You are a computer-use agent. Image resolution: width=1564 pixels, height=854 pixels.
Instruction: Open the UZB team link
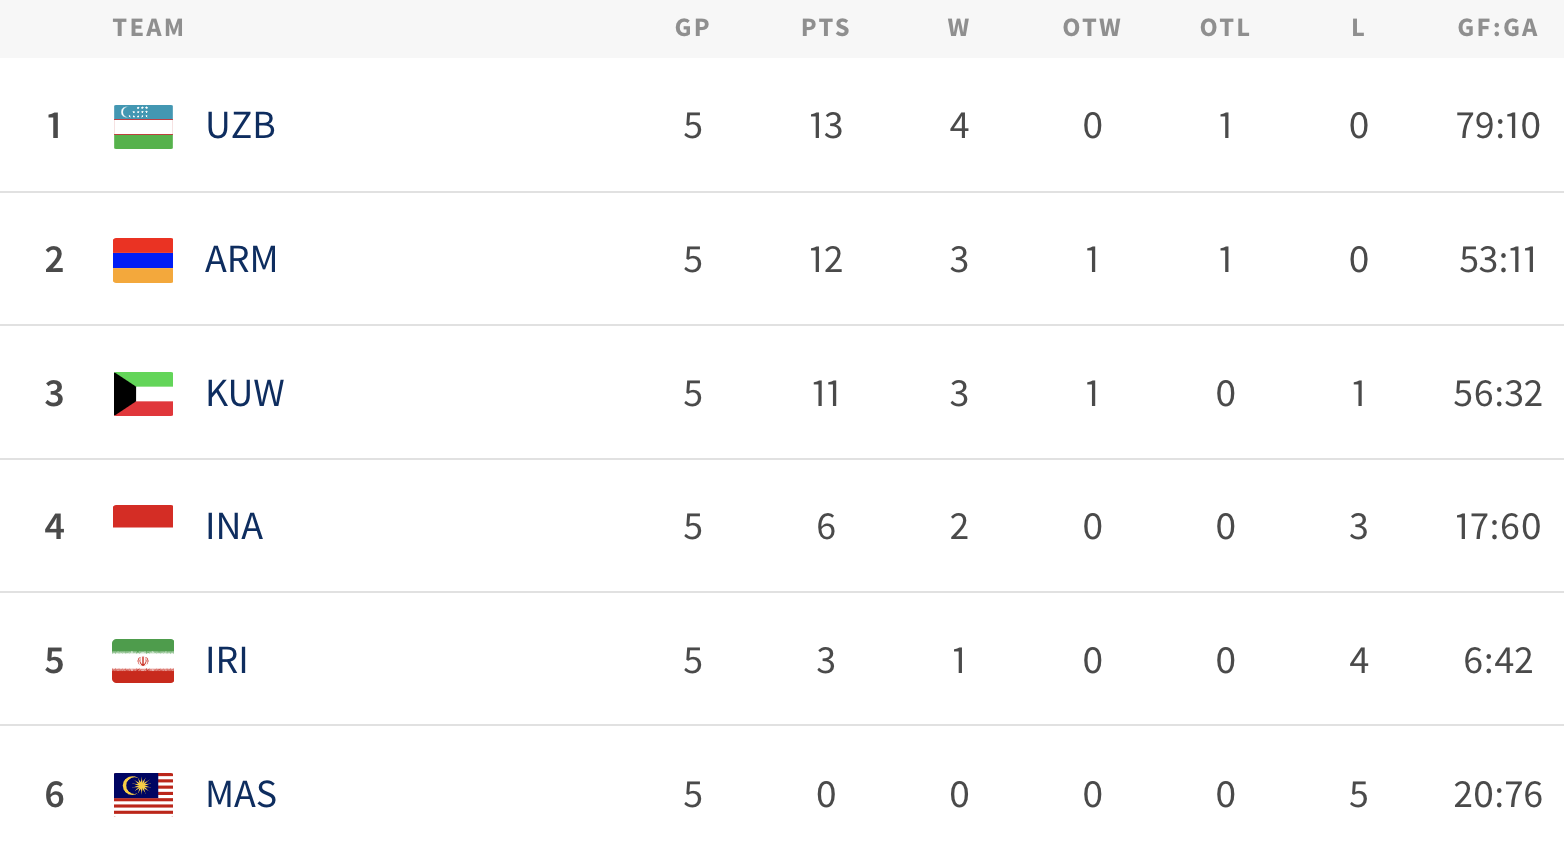(x=240, y=126)
